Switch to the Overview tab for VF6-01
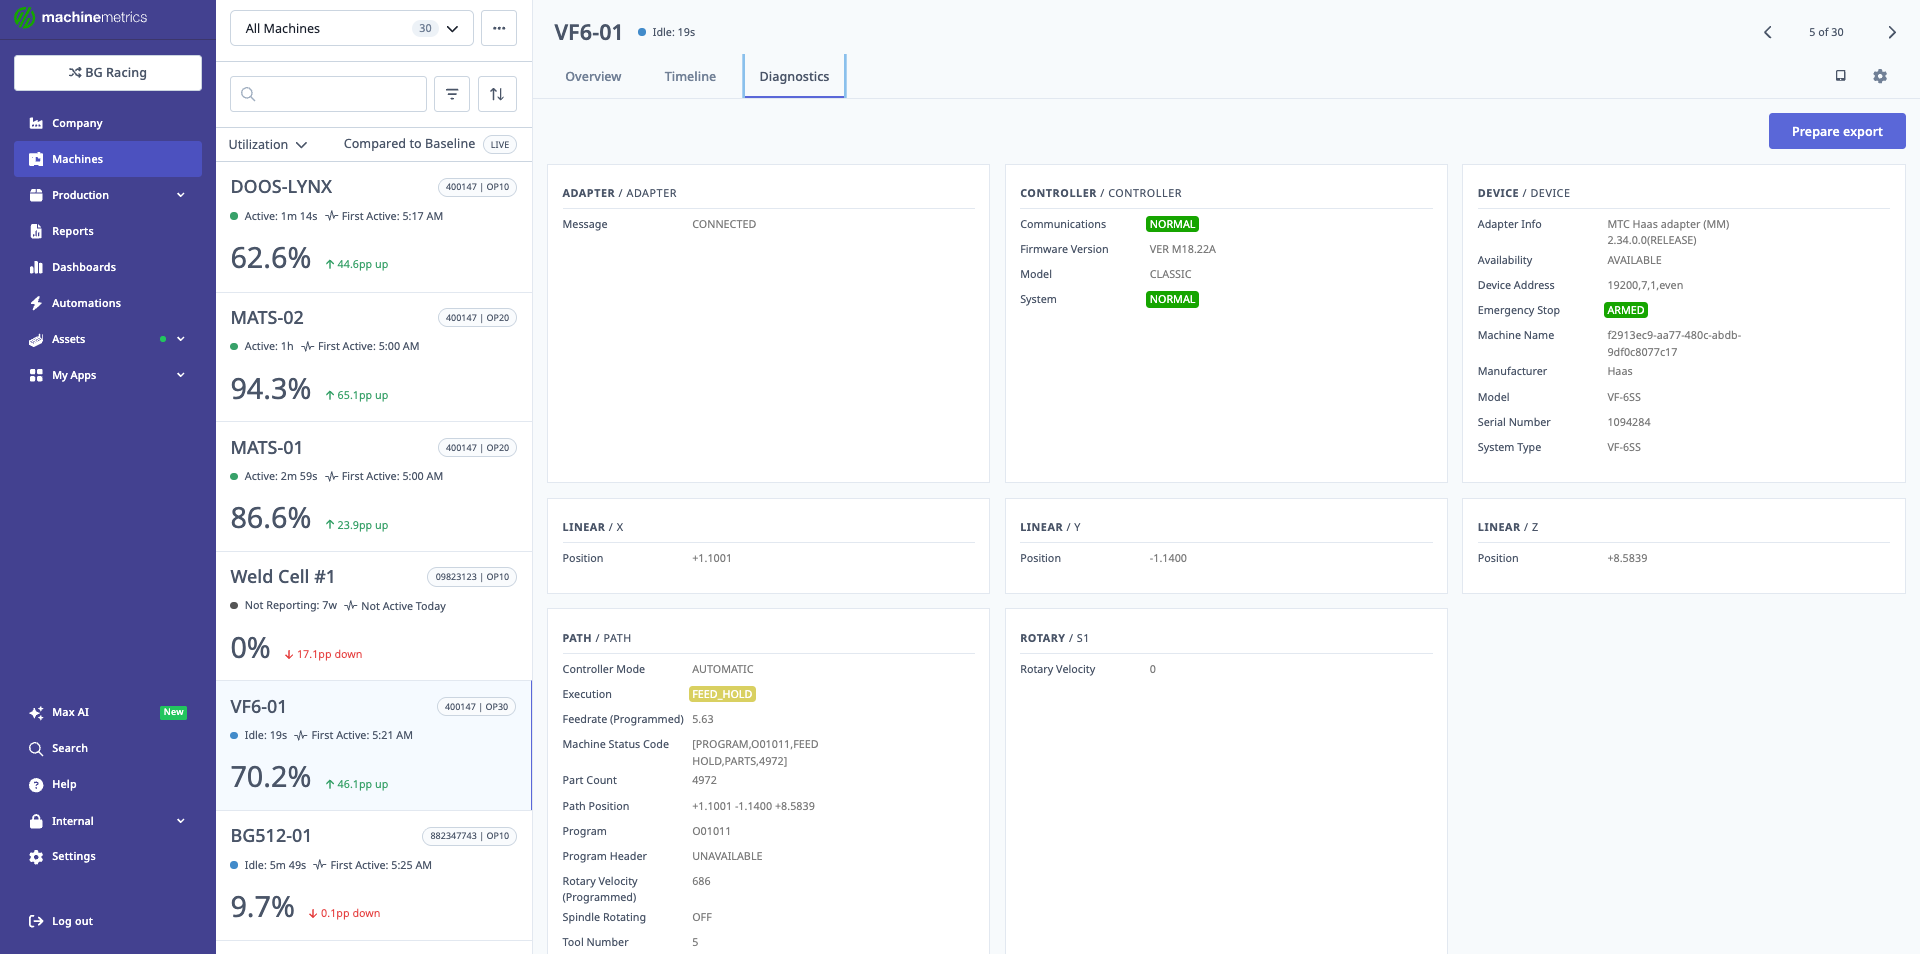This screenshot has width=1920, height=954. tap(593, 76)
